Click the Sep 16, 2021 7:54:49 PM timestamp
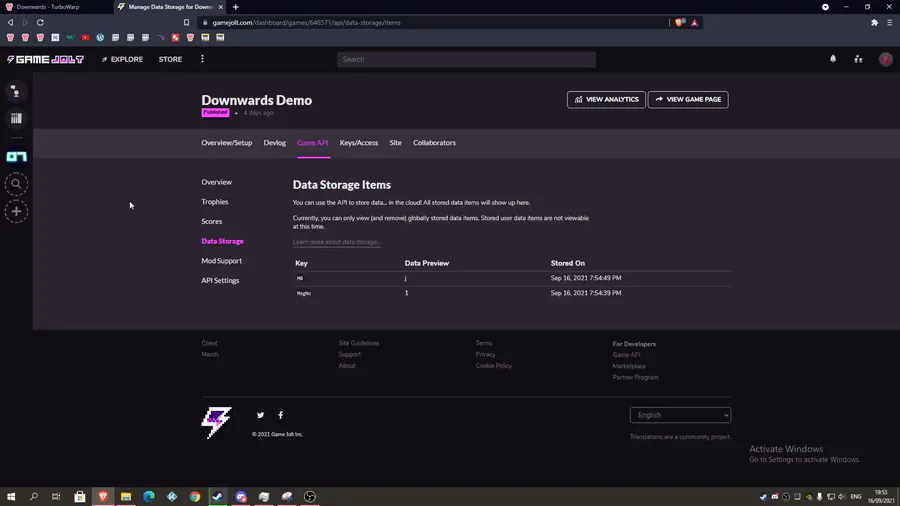The width and height of the screenshot is (900, 506). 586,278
